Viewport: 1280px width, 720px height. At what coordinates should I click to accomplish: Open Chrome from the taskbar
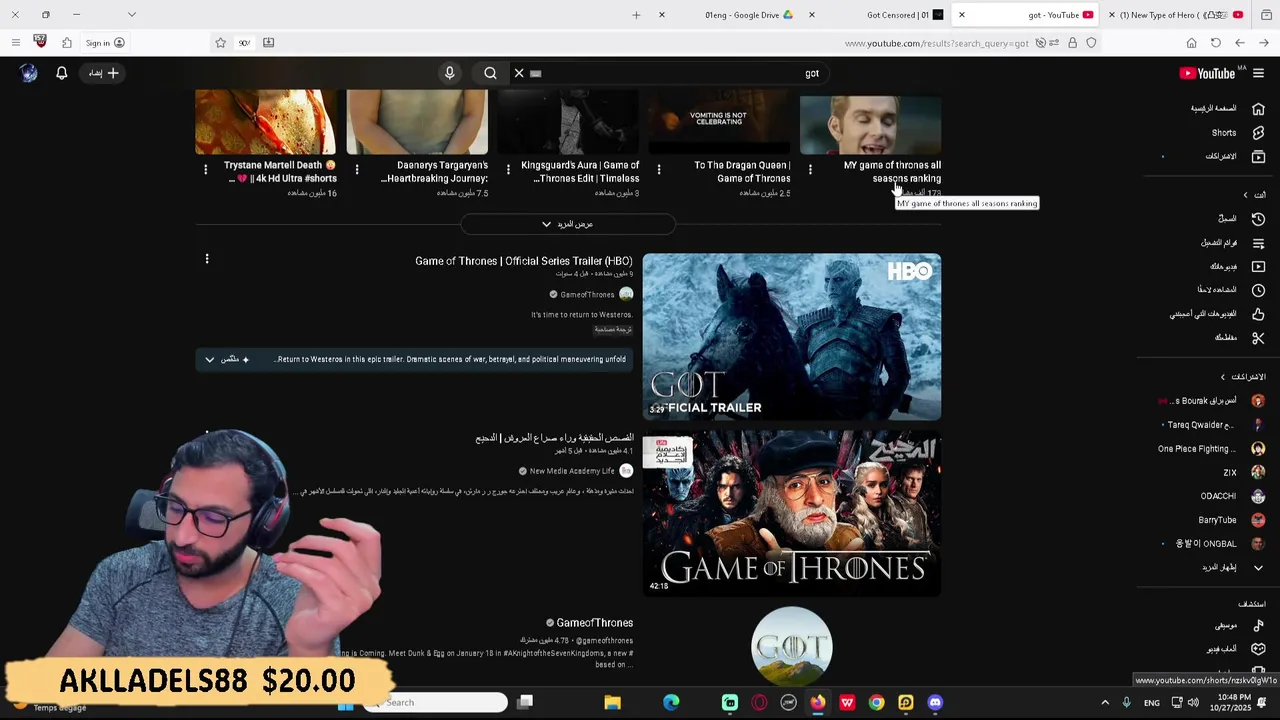click(x=876, y=703)
